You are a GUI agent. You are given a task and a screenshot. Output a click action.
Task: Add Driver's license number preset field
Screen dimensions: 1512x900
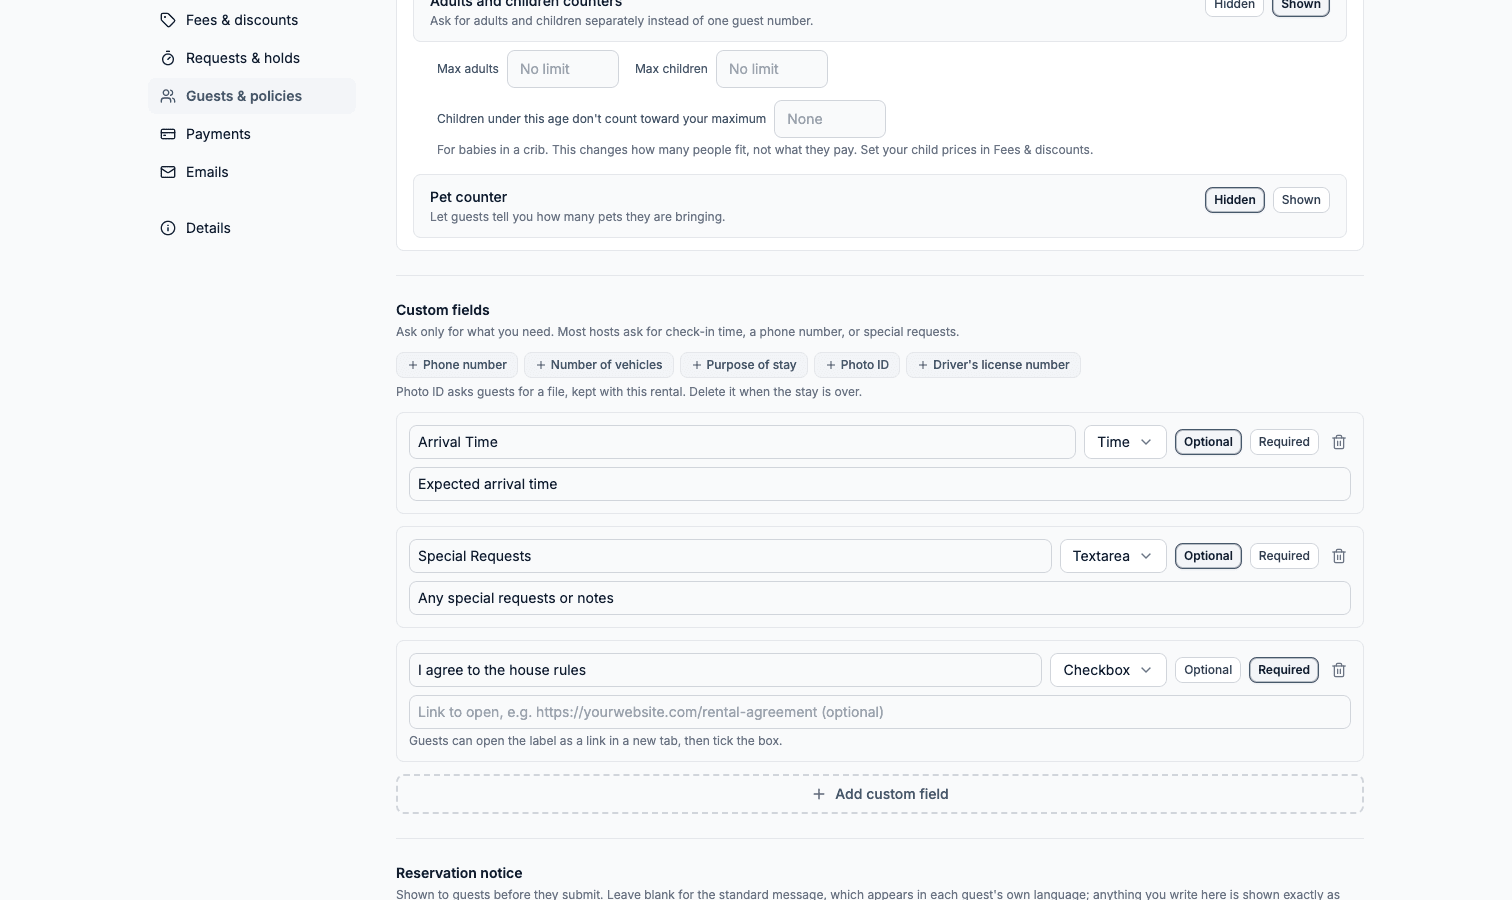coord(993,365)
